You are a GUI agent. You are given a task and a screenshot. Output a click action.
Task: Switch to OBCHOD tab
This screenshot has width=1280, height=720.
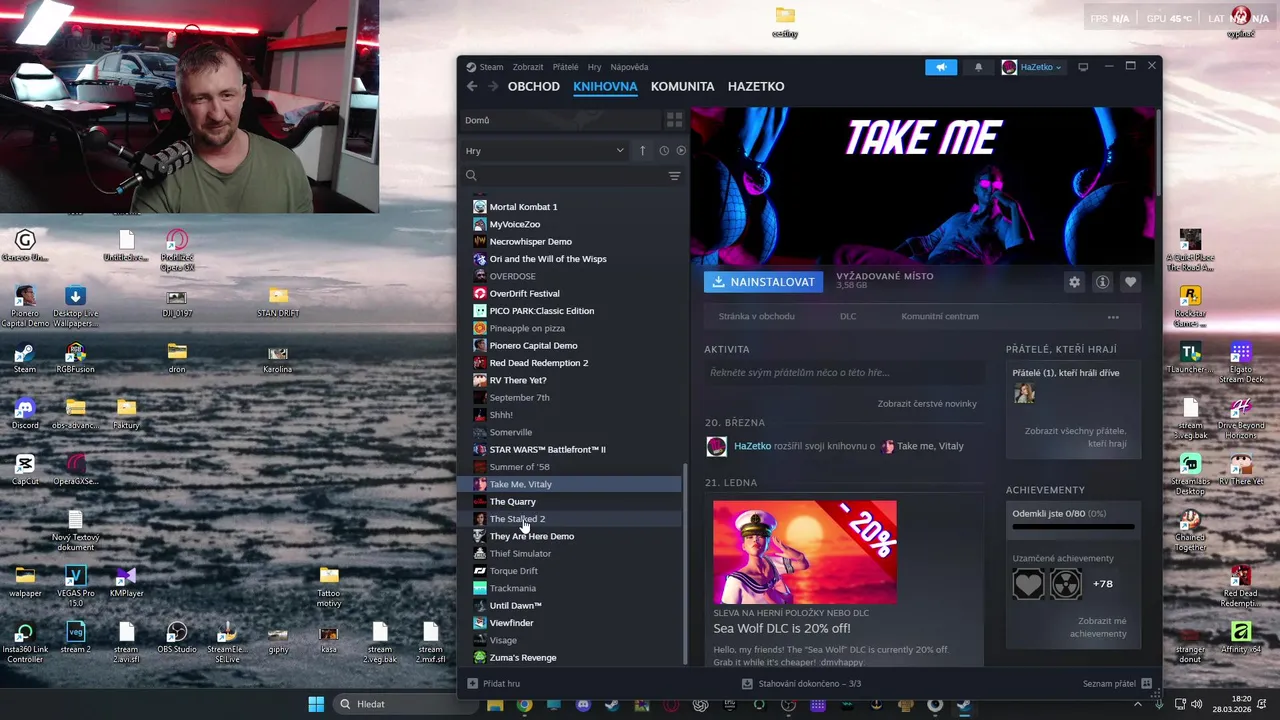(x=533, y=86)
